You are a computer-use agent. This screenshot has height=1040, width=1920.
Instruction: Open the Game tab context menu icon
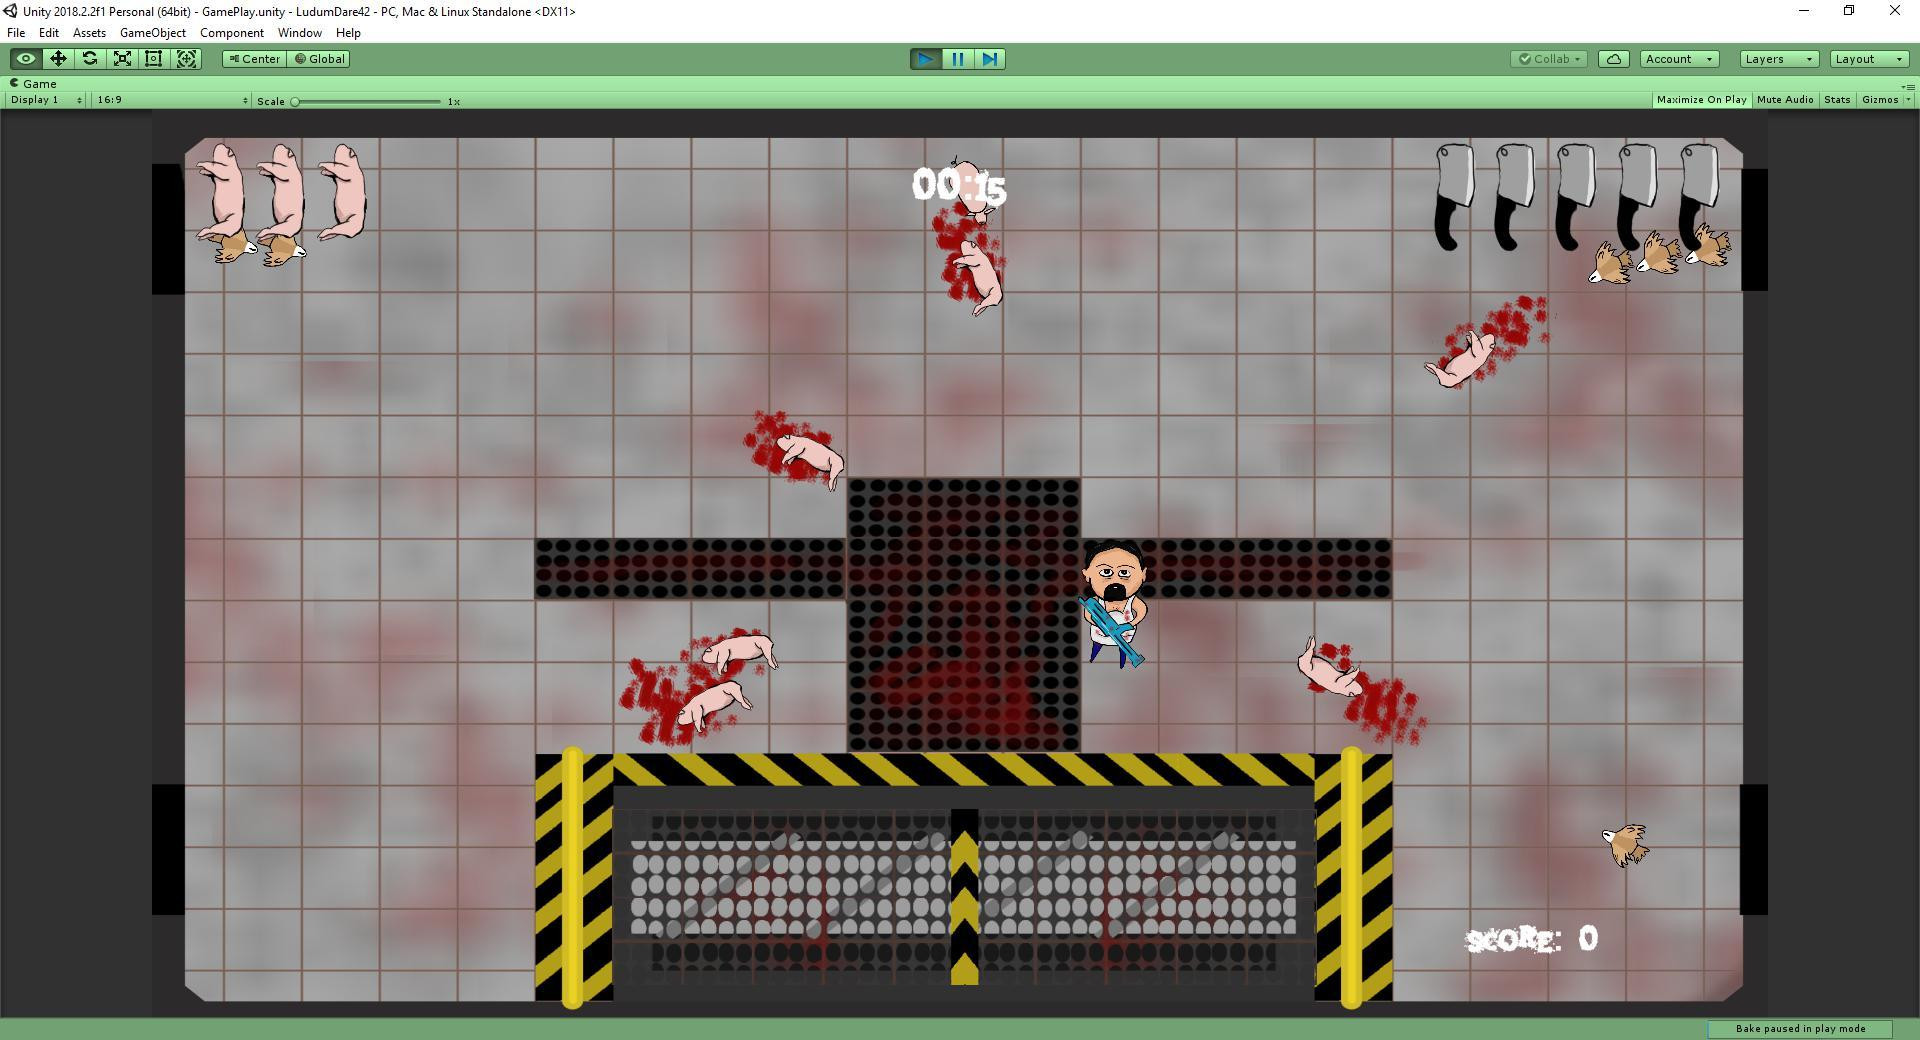(x=1908, y=86)
